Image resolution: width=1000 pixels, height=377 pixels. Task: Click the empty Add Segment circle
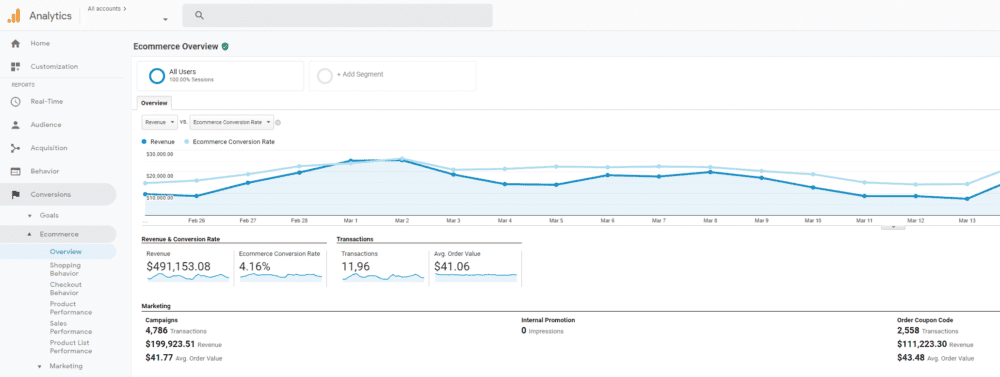click(325, 76)
